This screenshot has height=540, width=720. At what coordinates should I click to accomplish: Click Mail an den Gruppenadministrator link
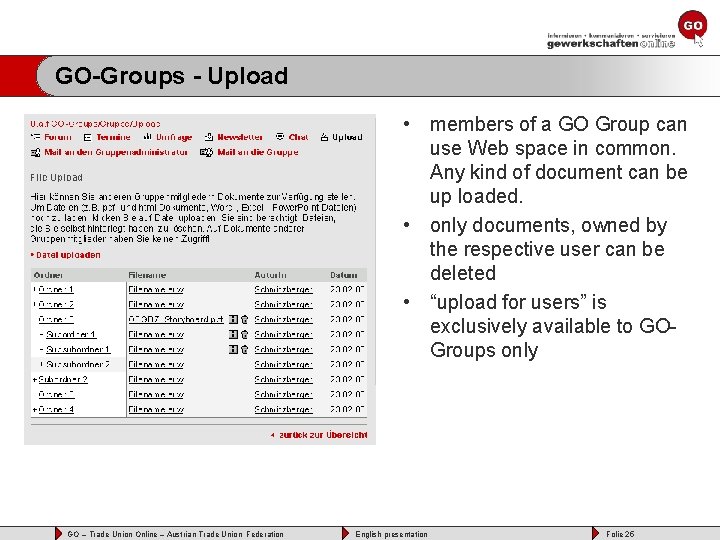tap(116, 152)
